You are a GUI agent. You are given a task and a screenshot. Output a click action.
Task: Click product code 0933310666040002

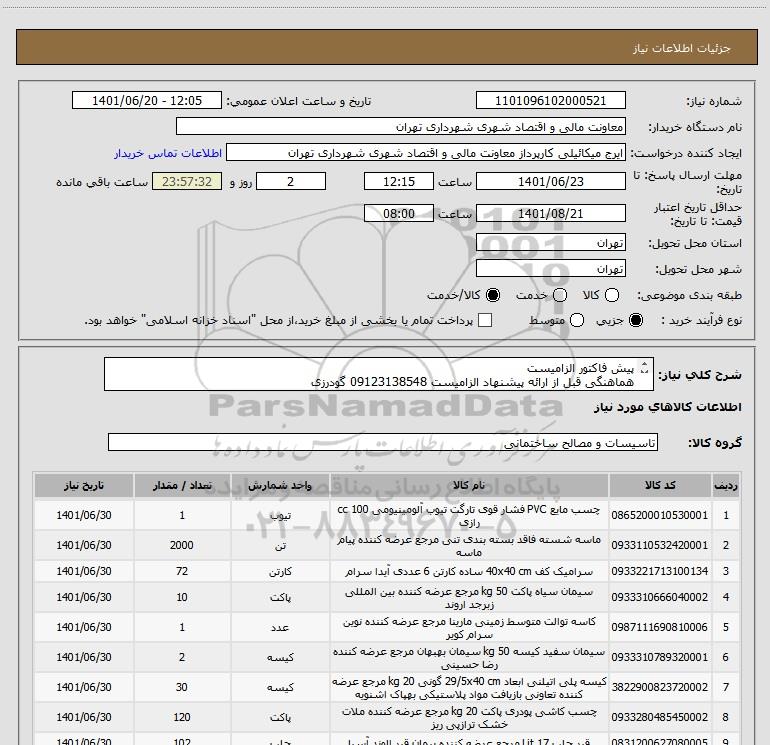tap(660, 597)
